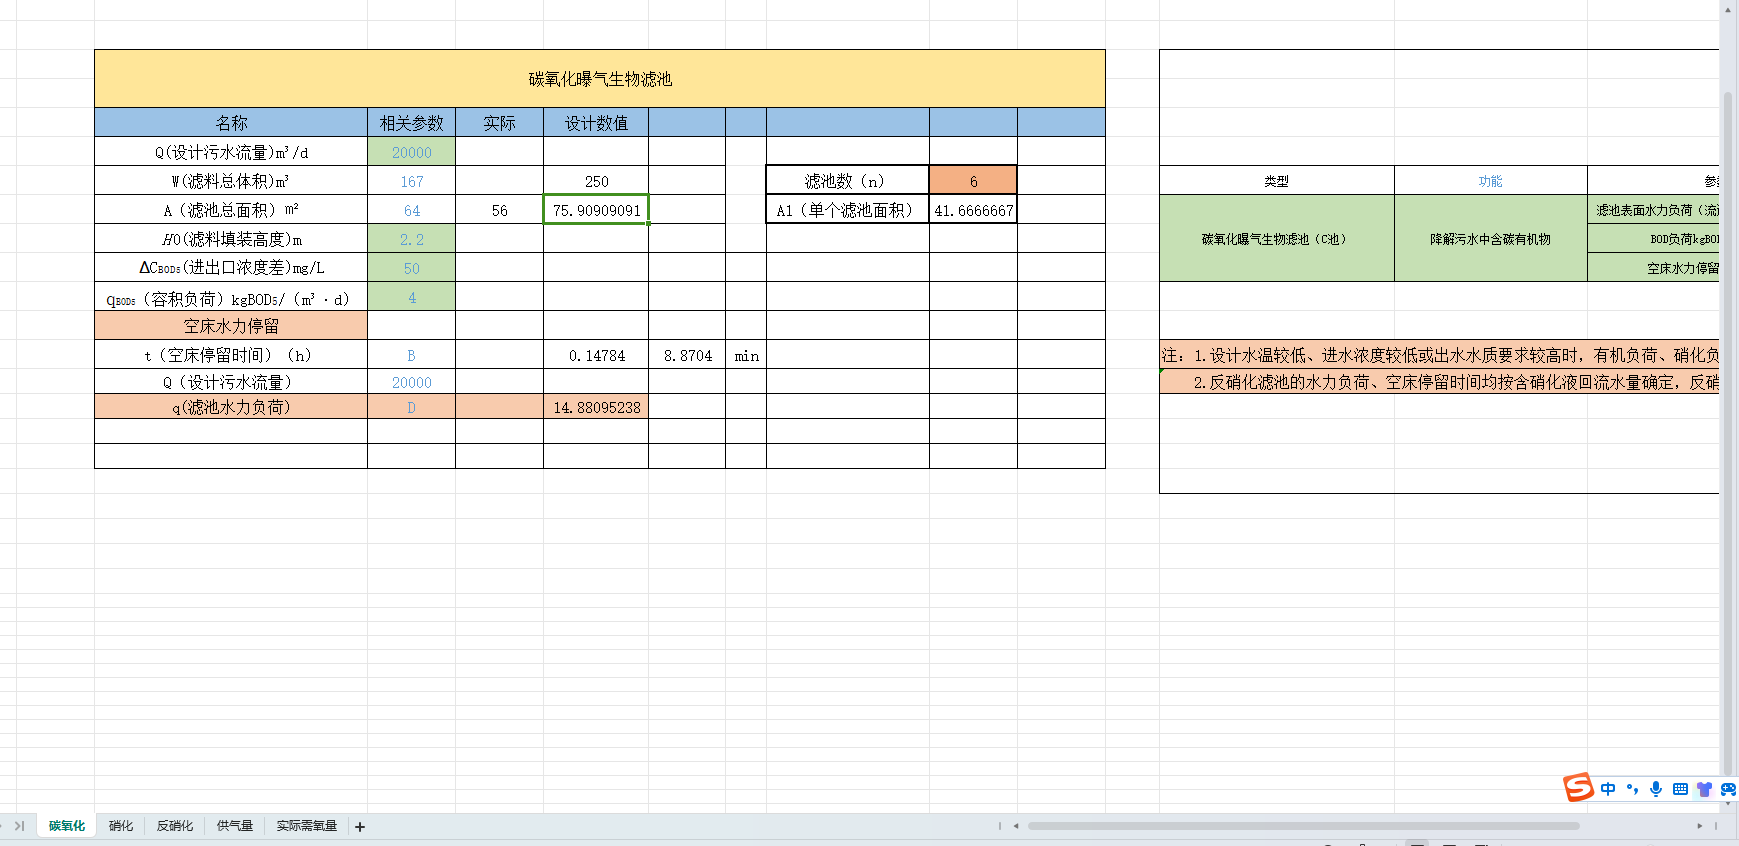Open the Sogou skin shirt icon
The width and height of the screenshot is (1739, 846).
(1704, 789)
